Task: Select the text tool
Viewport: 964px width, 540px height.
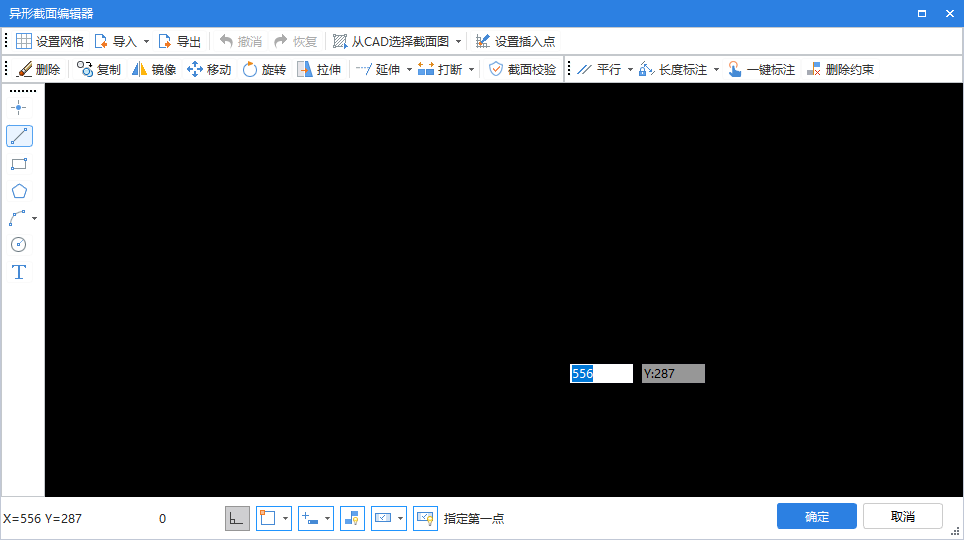Action: click(x=19, y=272)
